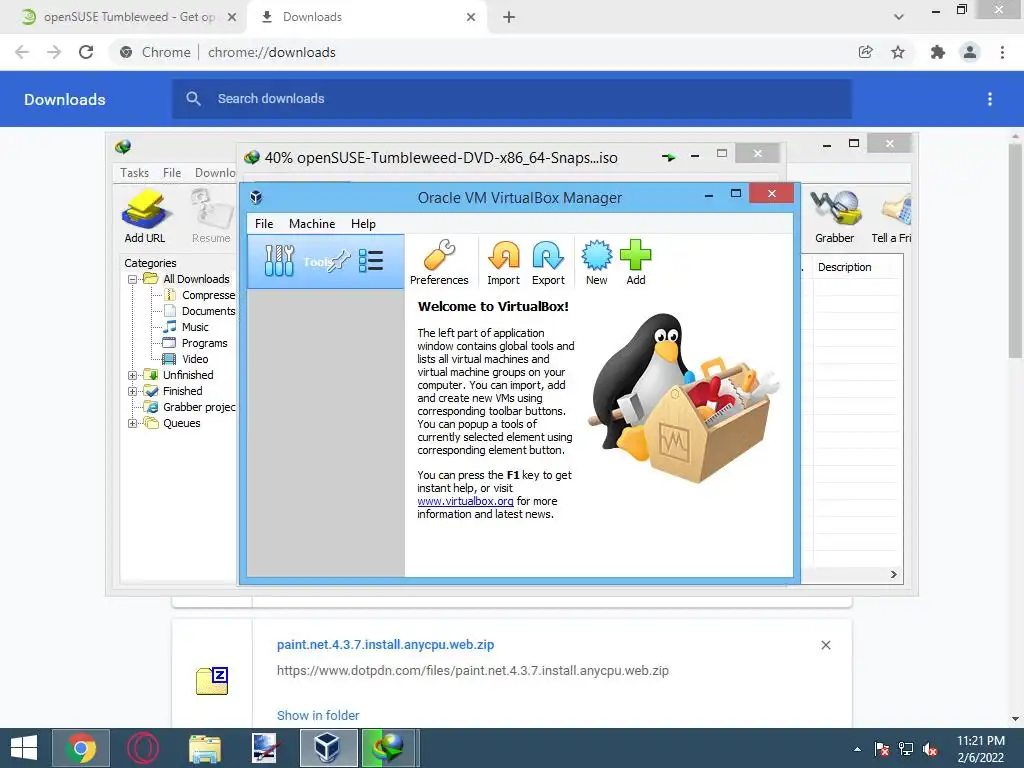The width and height of the screenshot is (1024, 768).
Task: Open Opera from the taskbar
Action: coord(142,748)
